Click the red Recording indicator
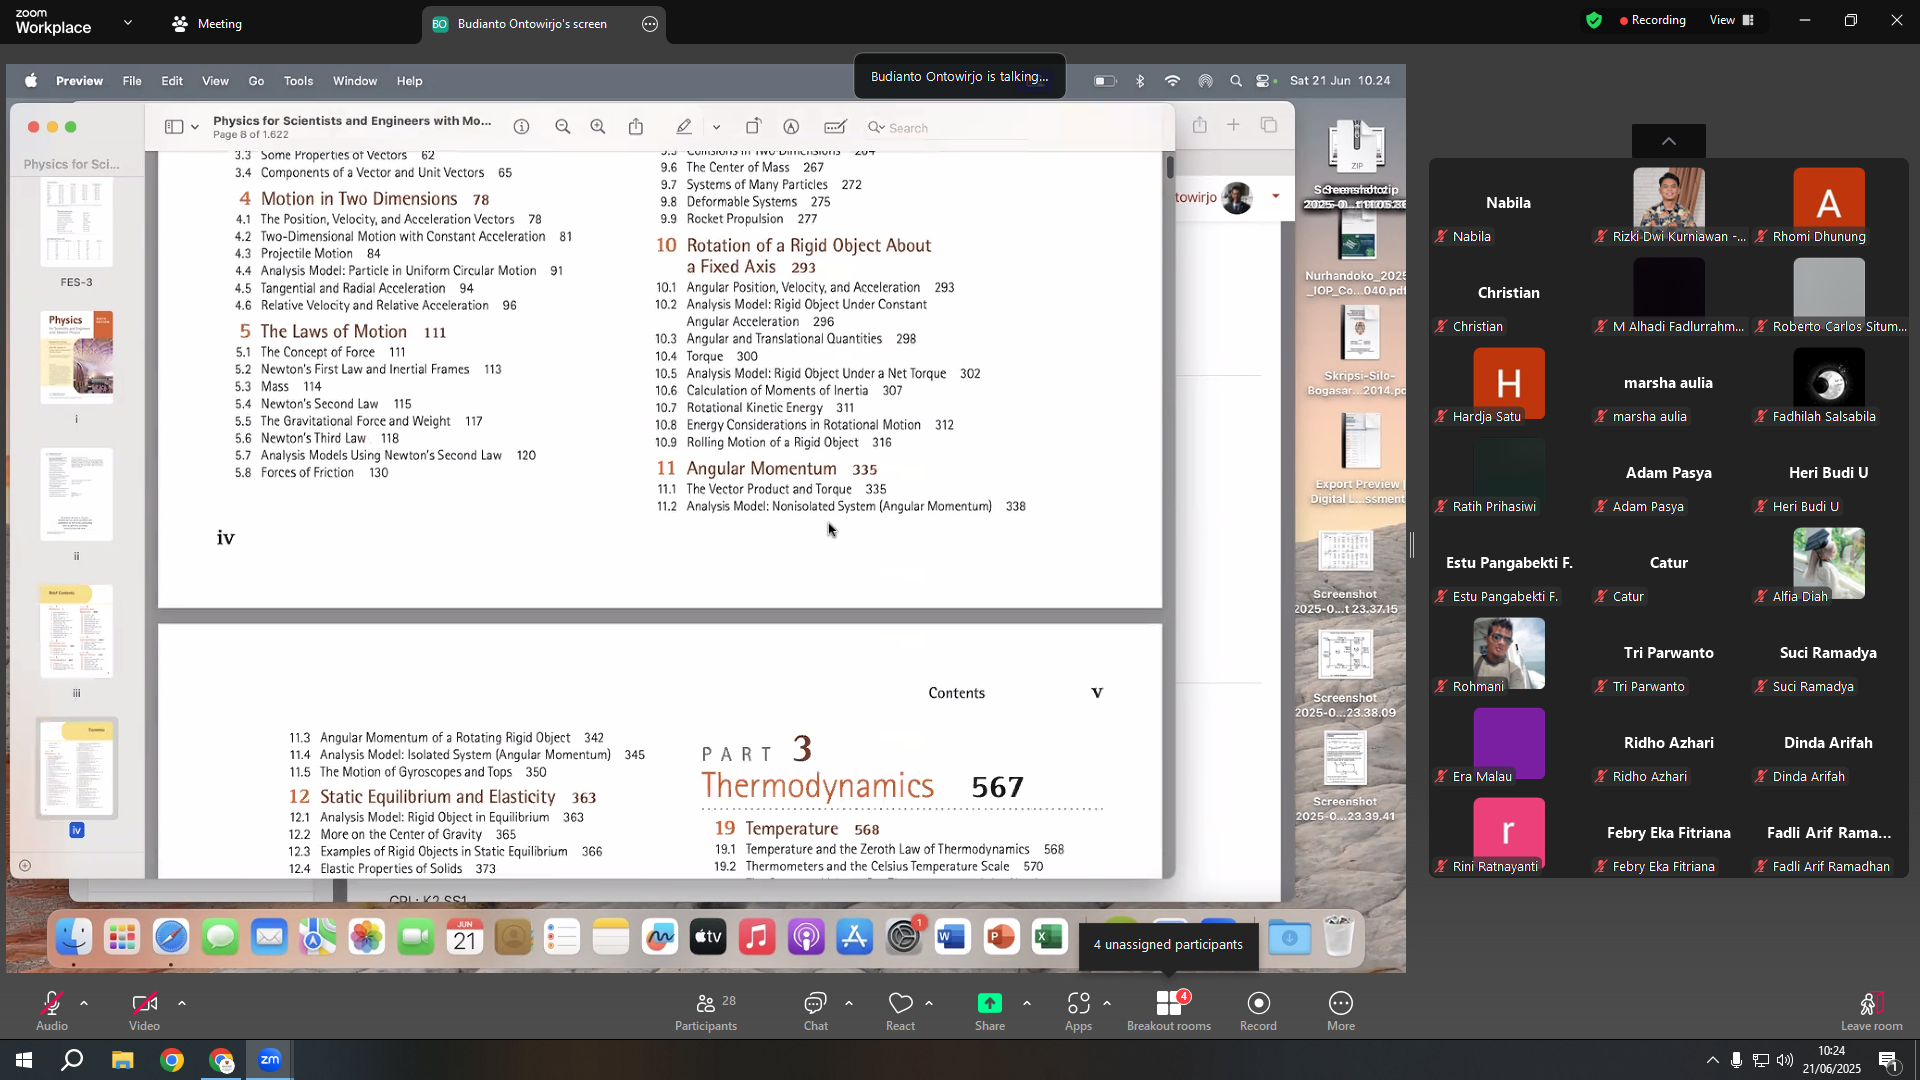This screenshot has width=1920, height=1080. point(1652,20)
